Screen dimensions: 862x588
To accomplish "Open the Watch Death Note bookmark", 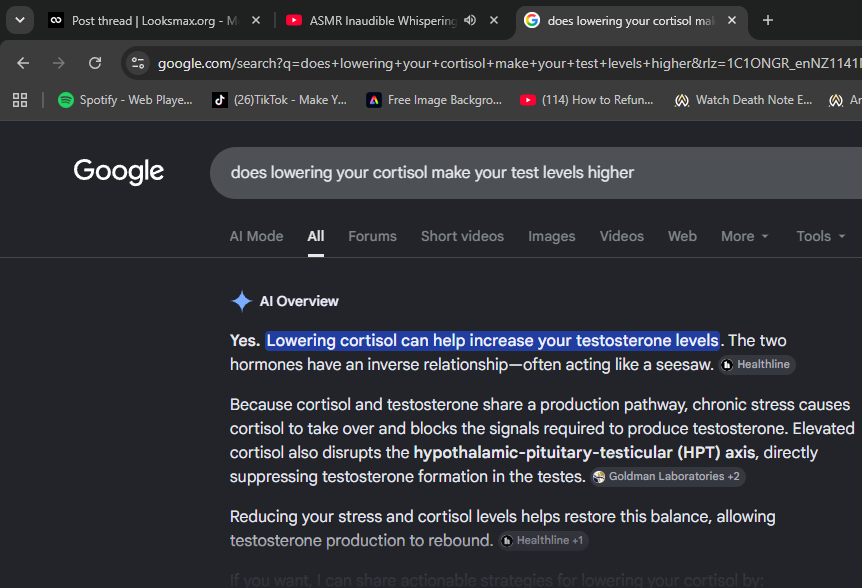I will pyautogui.click(x=743, y=100).
